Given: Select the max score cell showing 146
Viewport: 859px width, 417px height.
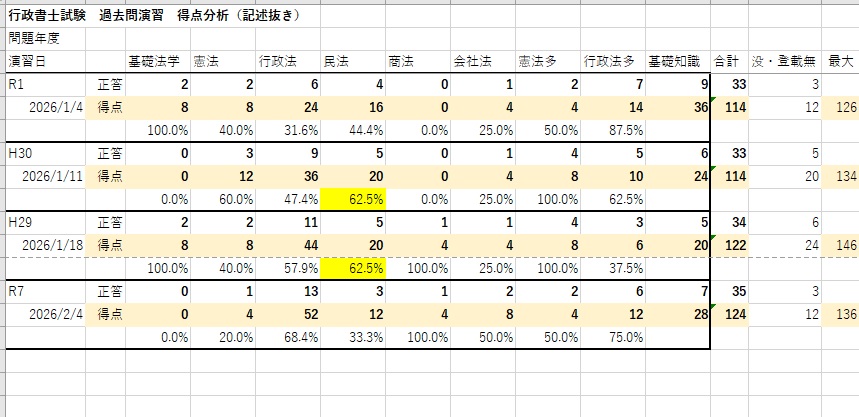Looking at the screenshot, I should [840, 243].
